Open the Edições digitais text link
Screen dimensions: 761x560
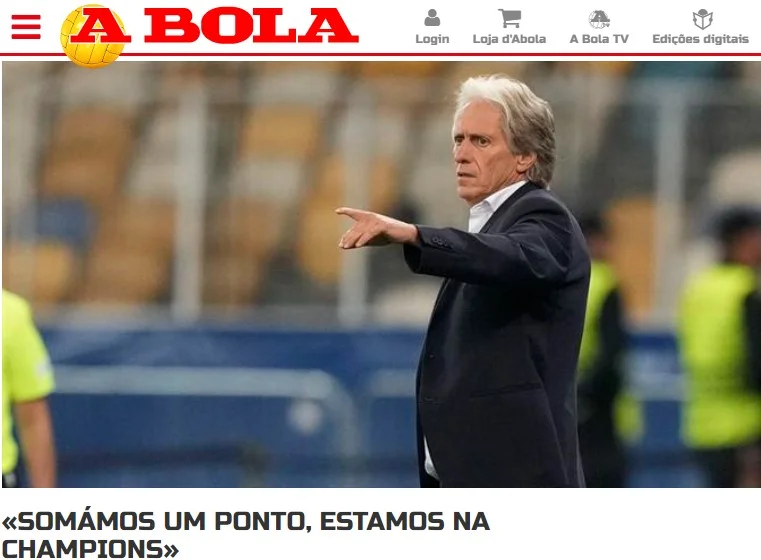(700, 39)
